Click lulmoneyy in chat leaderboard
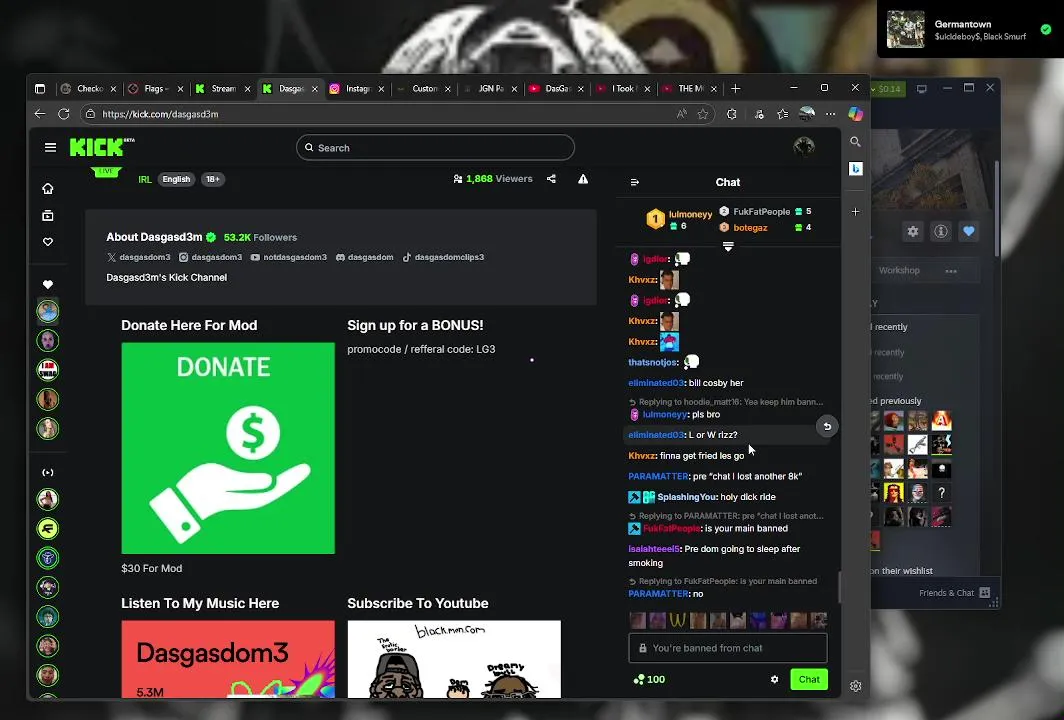The height and width of the screenshot is (720, 1064). pyautogui.click(x=690, y=214)
